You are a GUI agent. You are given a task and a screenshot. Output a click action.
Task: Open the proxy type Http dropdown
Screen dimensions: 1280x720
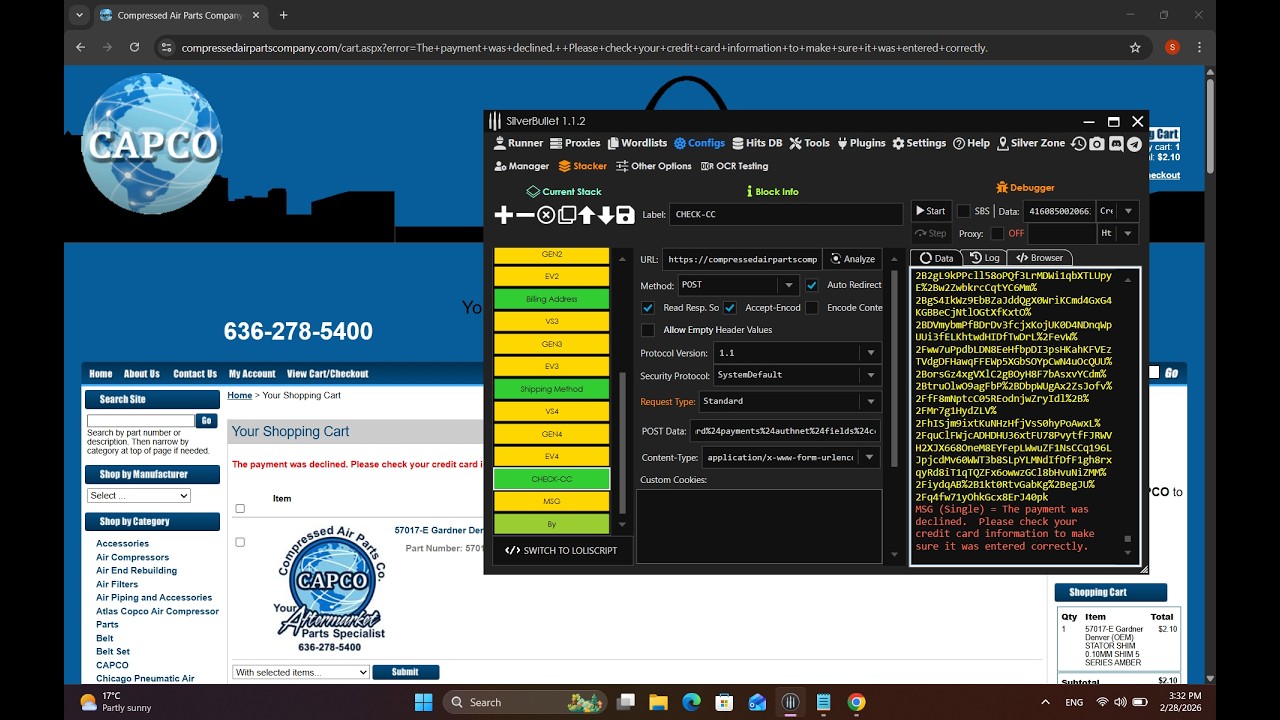click(x=1118, y=233)
